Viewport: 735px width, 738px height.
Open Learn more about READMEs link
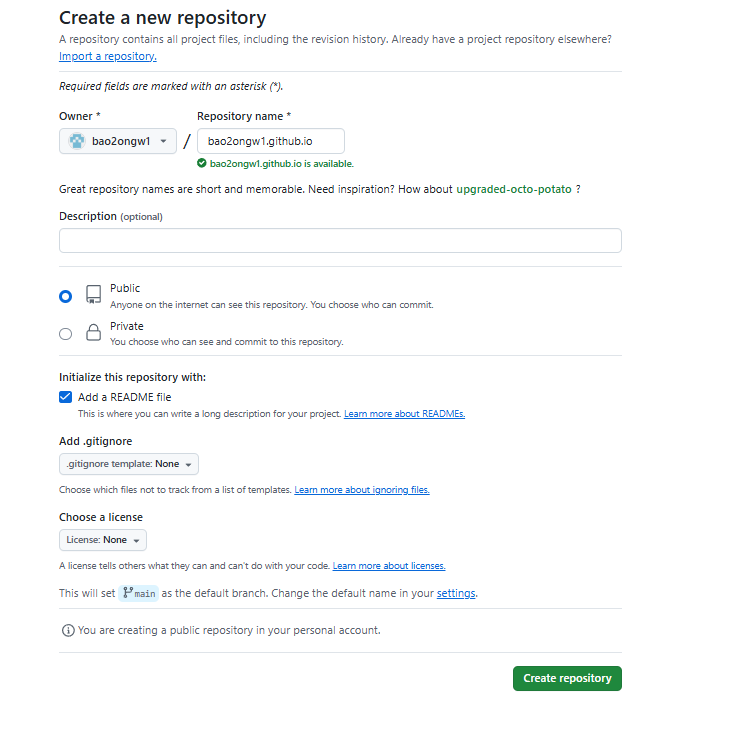click(404, 414)
